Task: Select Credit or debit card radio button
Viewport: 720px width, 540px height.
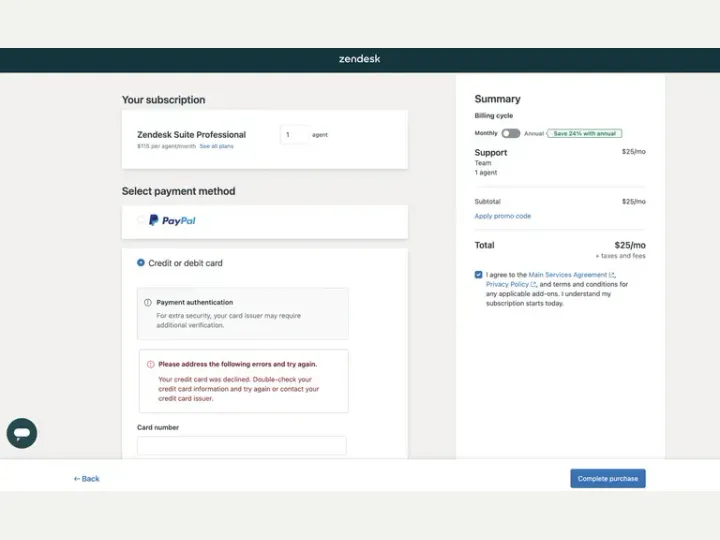Action: coord(141,263)
